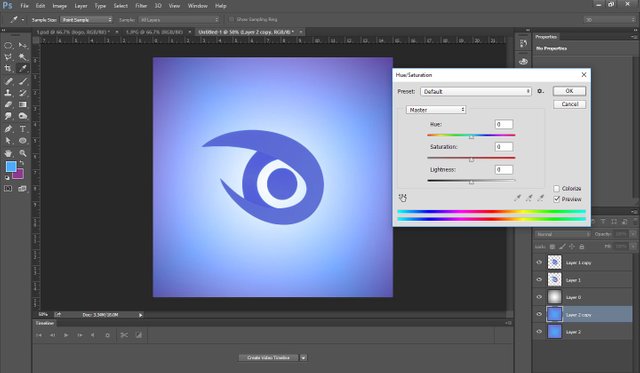The height and width of the screenshot is (373, 640).
Task: Change the screen mode
Action: [x=22, y=189]
